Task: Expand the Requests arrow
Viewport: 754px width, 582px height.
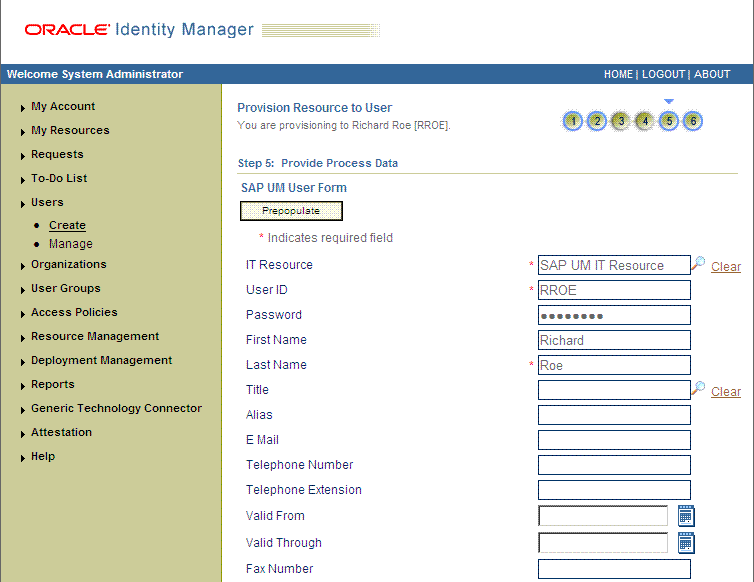Action: pyautogui.click(x=23, y=156)
